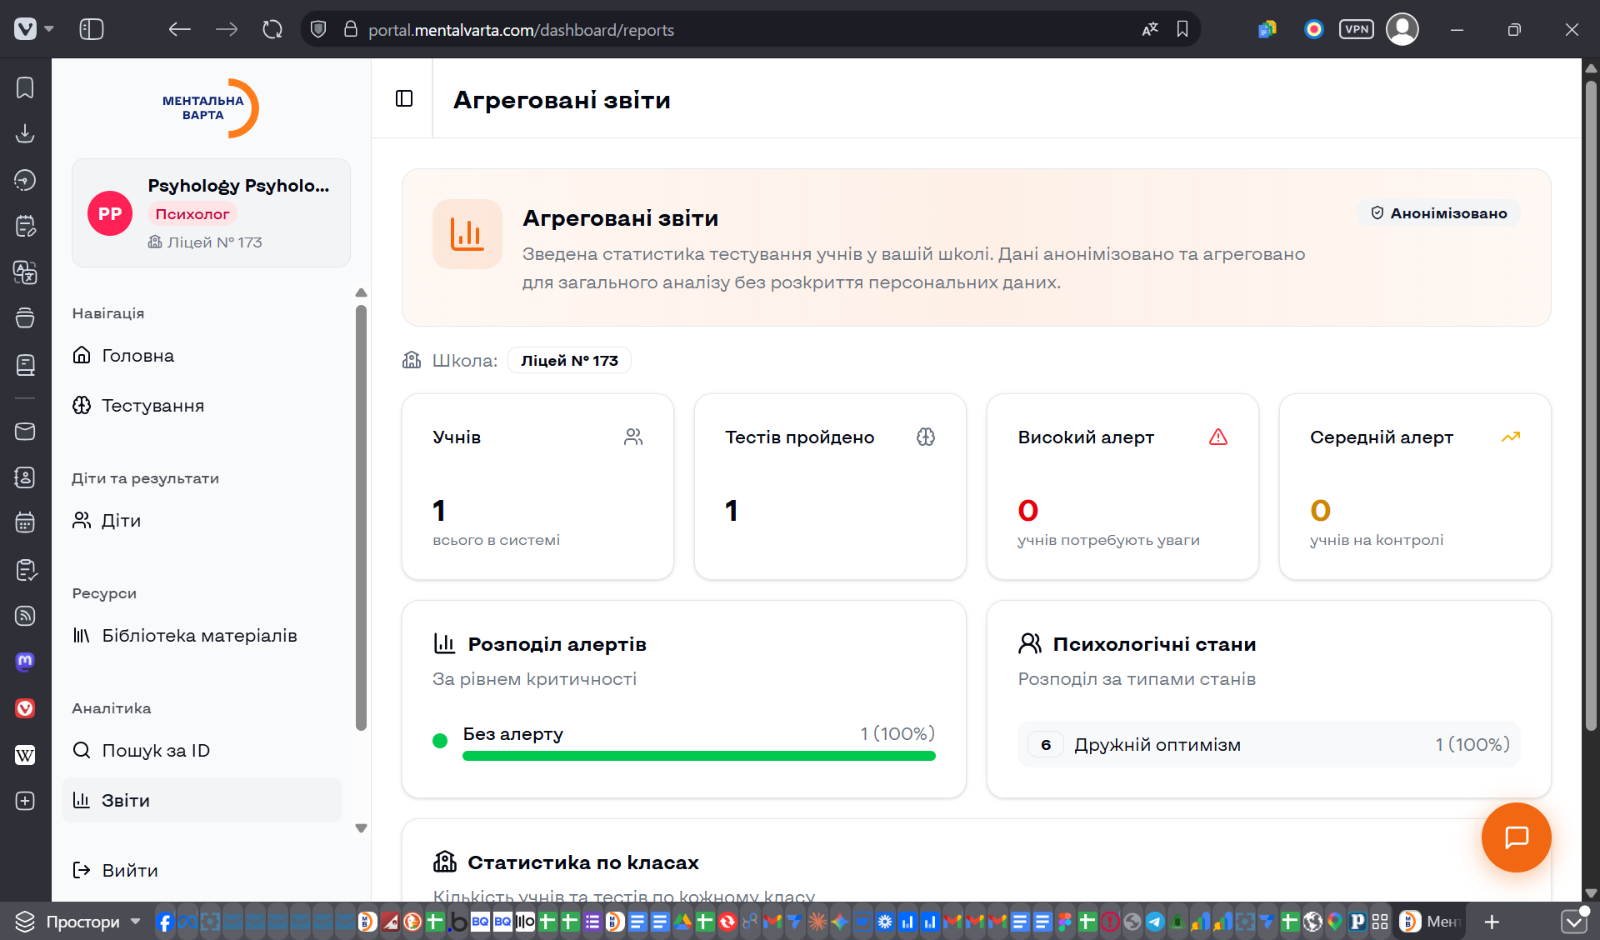Open the History panel
Screen dimensions: 1600x940
pyautogui.click(x=25, y=180)
